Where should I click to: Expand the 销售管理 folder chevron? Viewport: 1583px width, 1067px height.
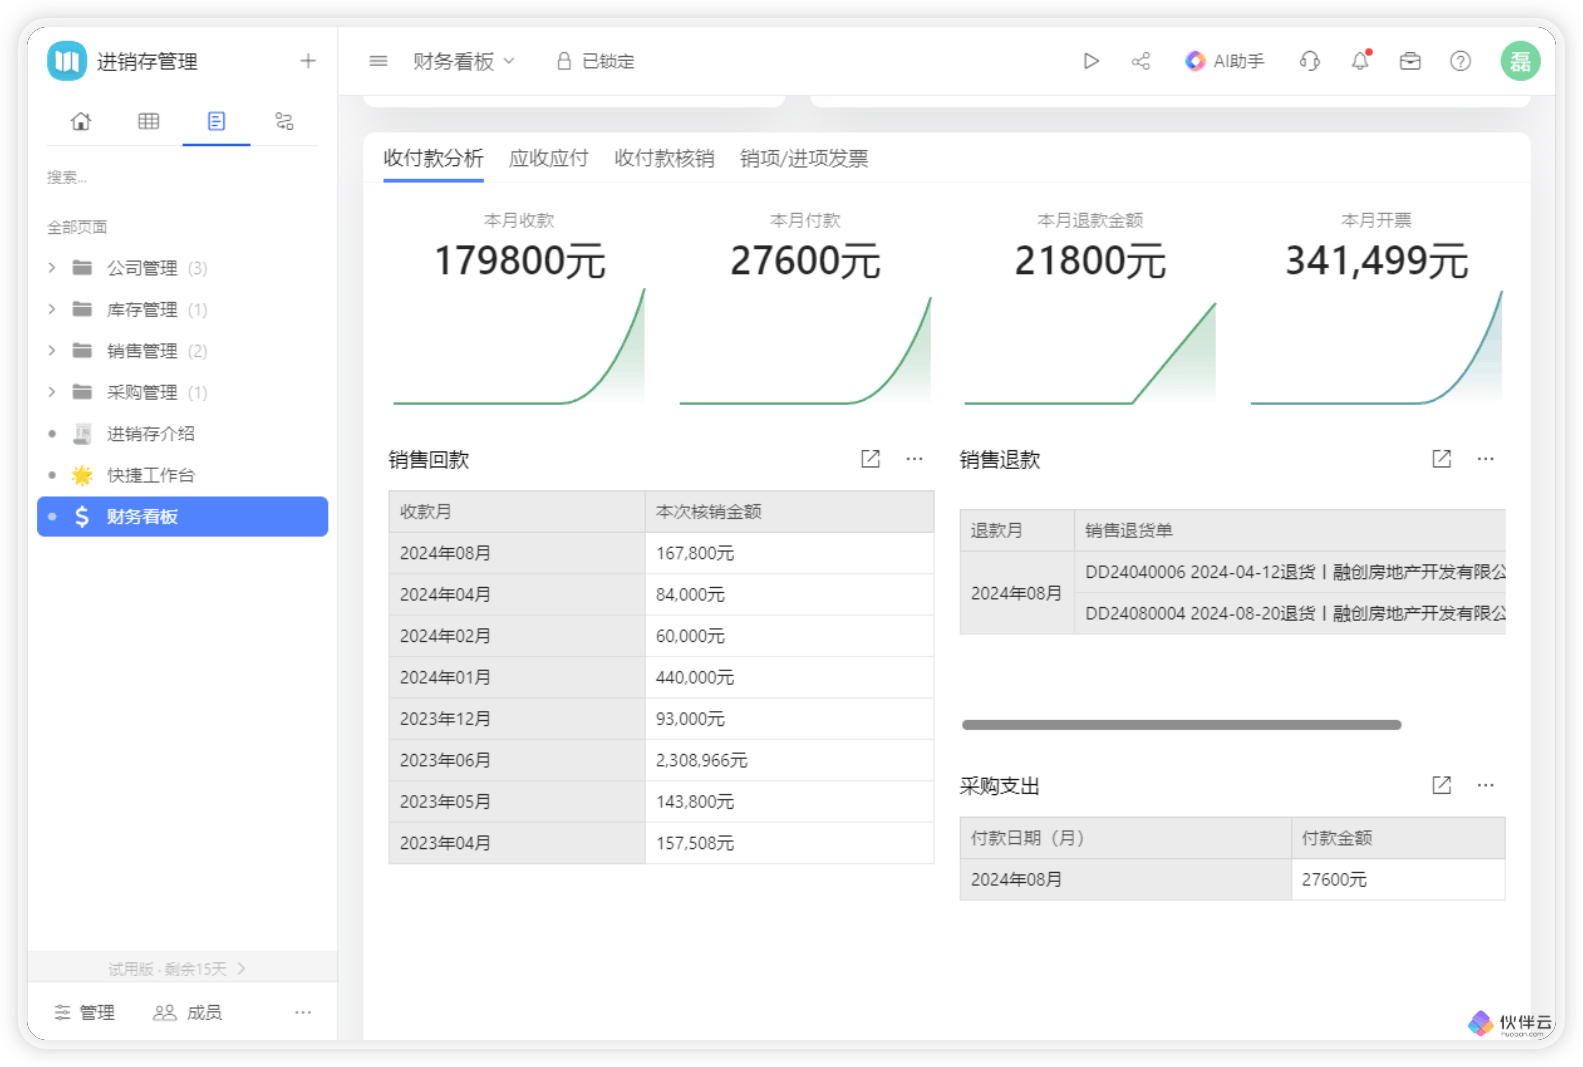point(52,350)
